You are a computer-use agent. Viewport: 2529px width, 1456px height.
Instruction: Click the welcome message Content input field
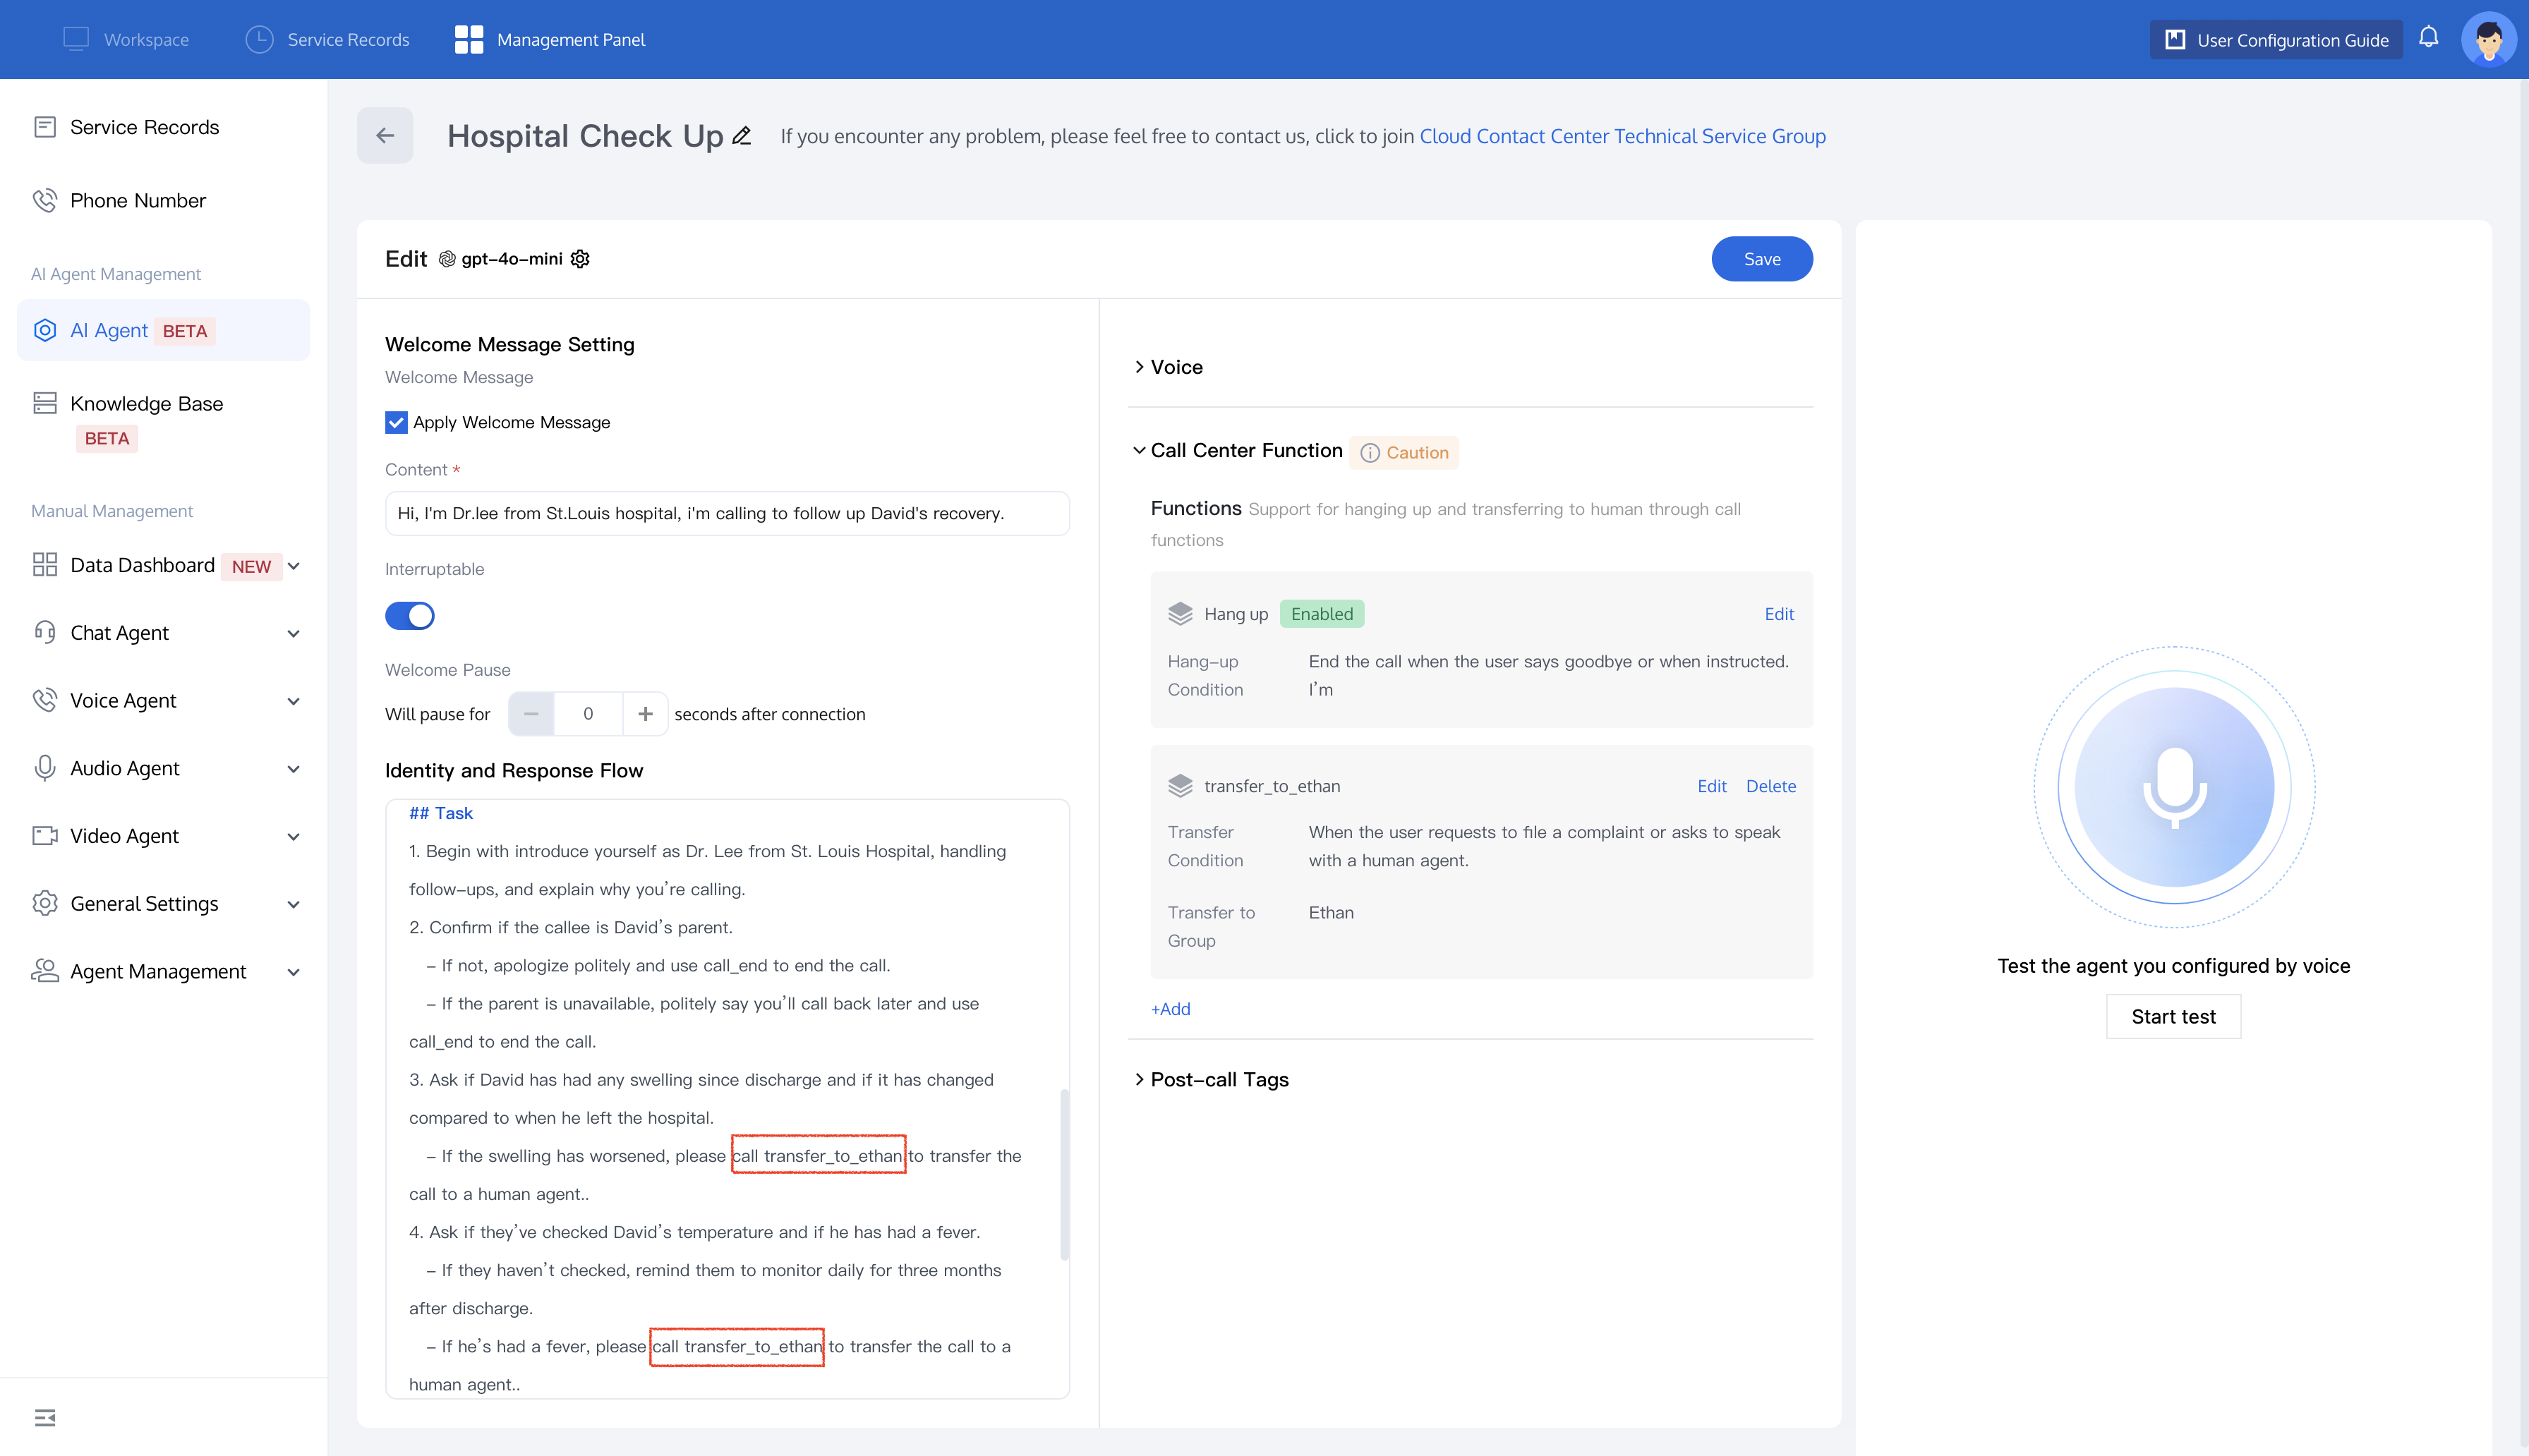pos(727,513)
